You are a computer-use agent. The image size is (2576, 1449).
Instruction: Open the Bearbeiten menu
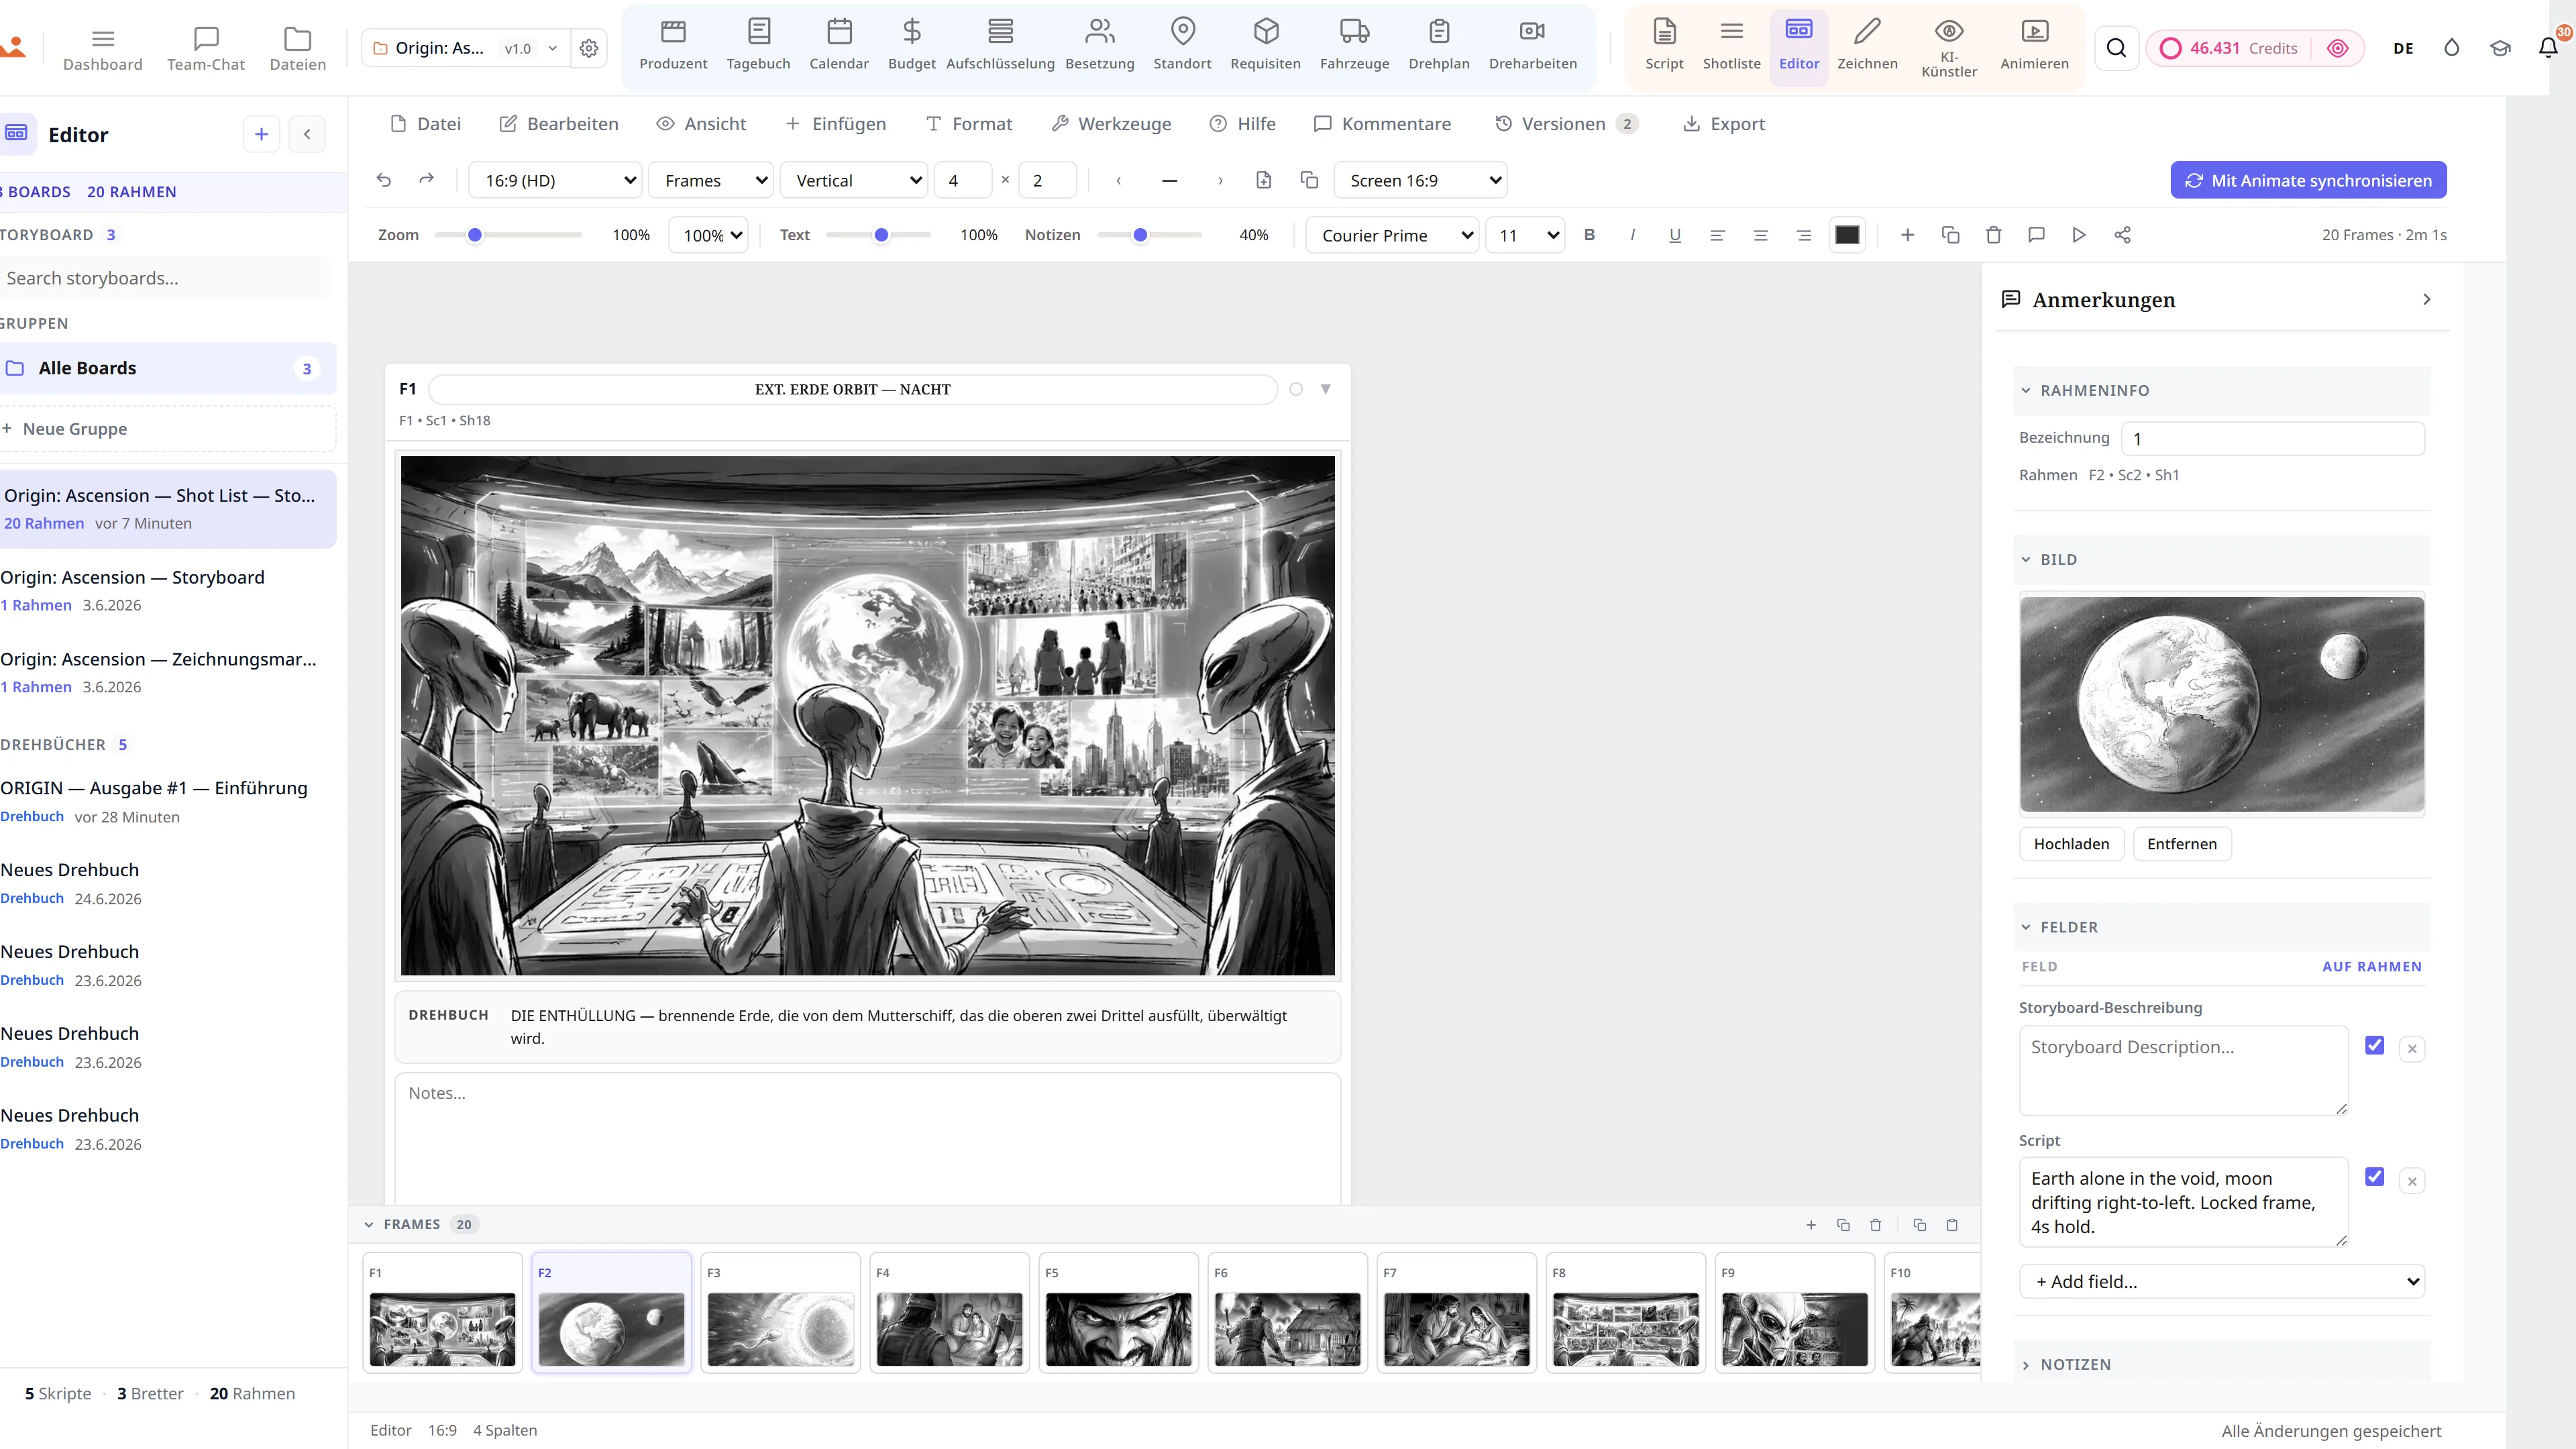pos(558,124)
